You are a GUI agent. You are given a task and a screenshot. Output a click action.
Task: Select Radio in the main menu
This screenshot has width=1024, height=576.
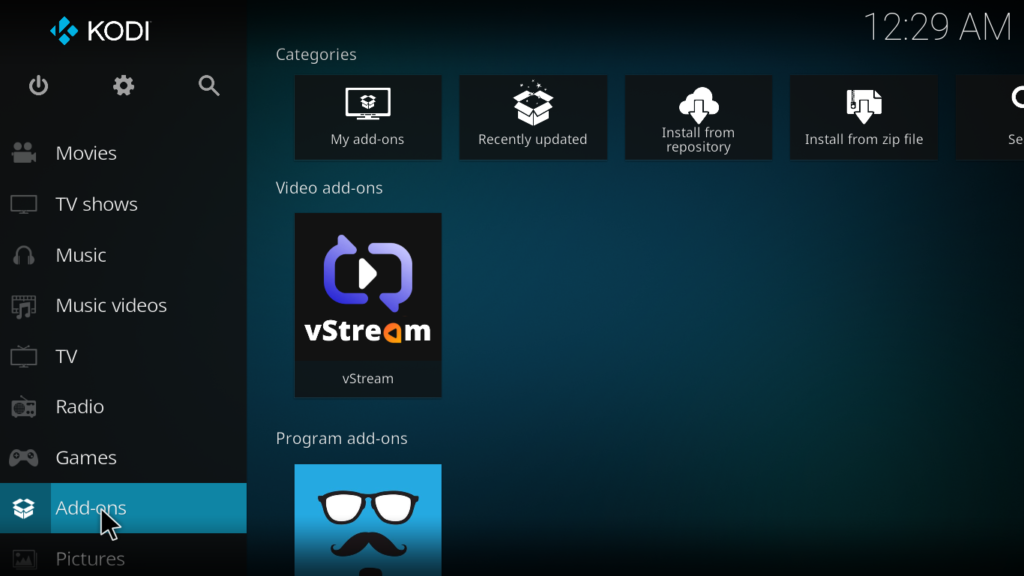pos(79,407)
